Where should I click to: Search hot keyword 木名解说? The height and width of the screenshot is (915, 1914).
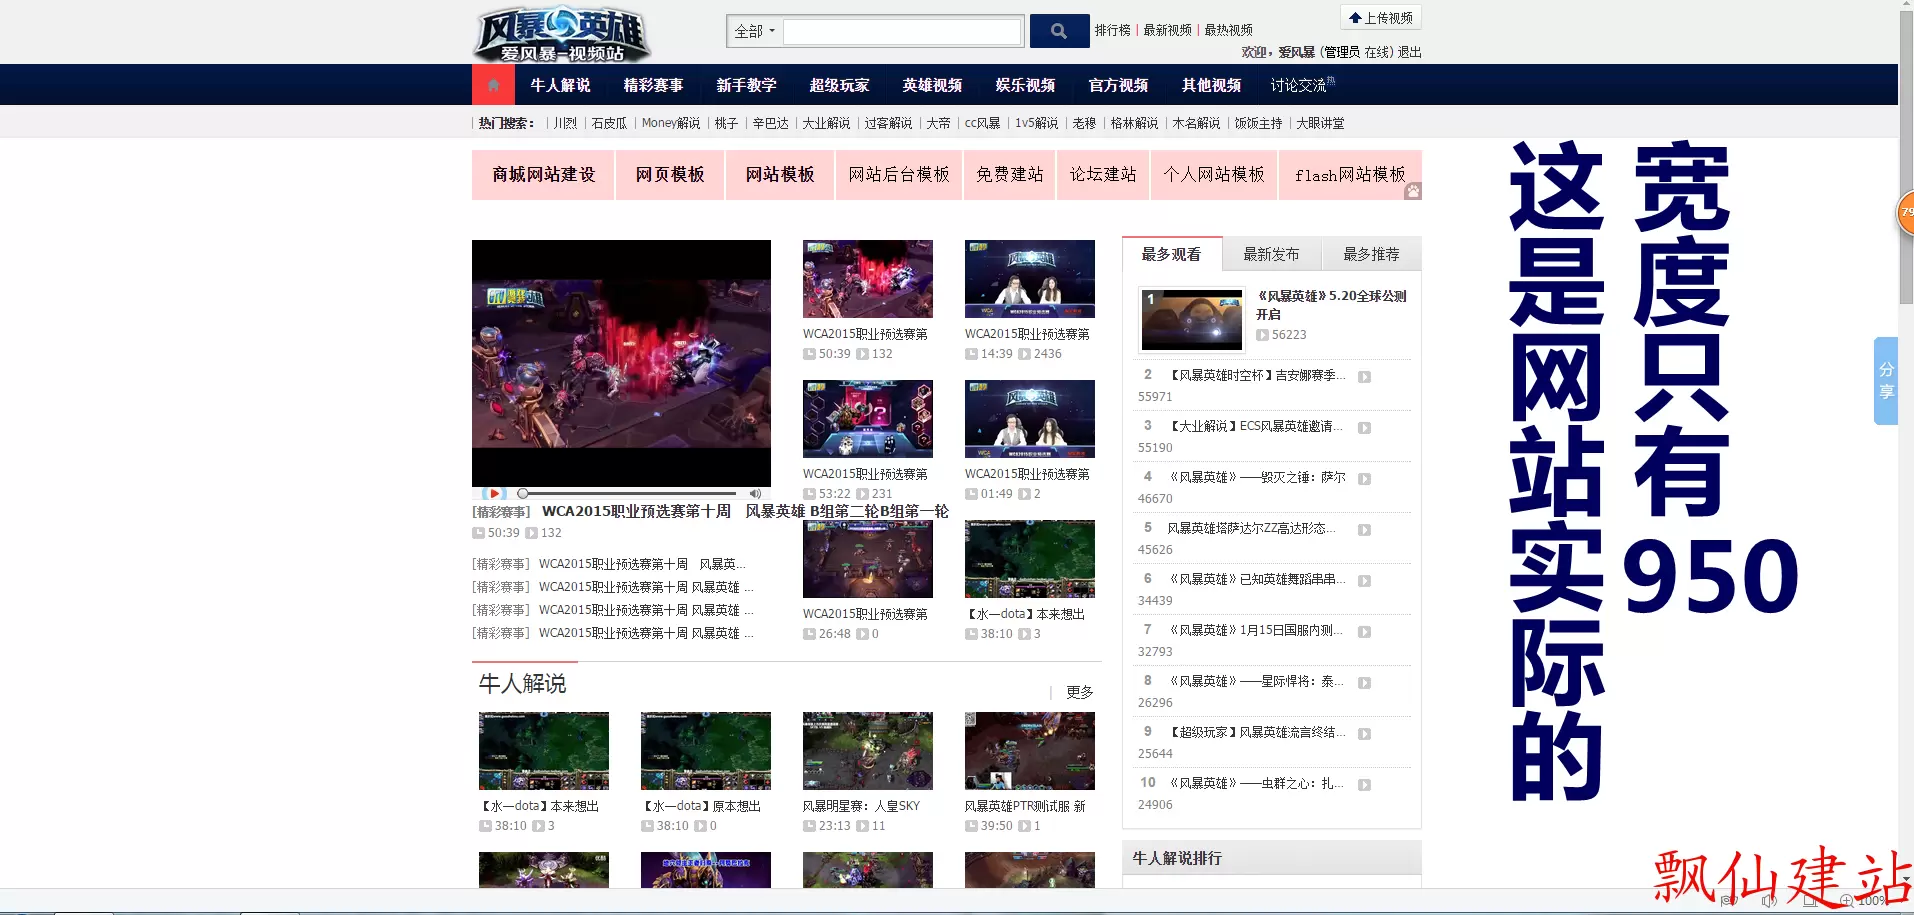point(1196,123)
